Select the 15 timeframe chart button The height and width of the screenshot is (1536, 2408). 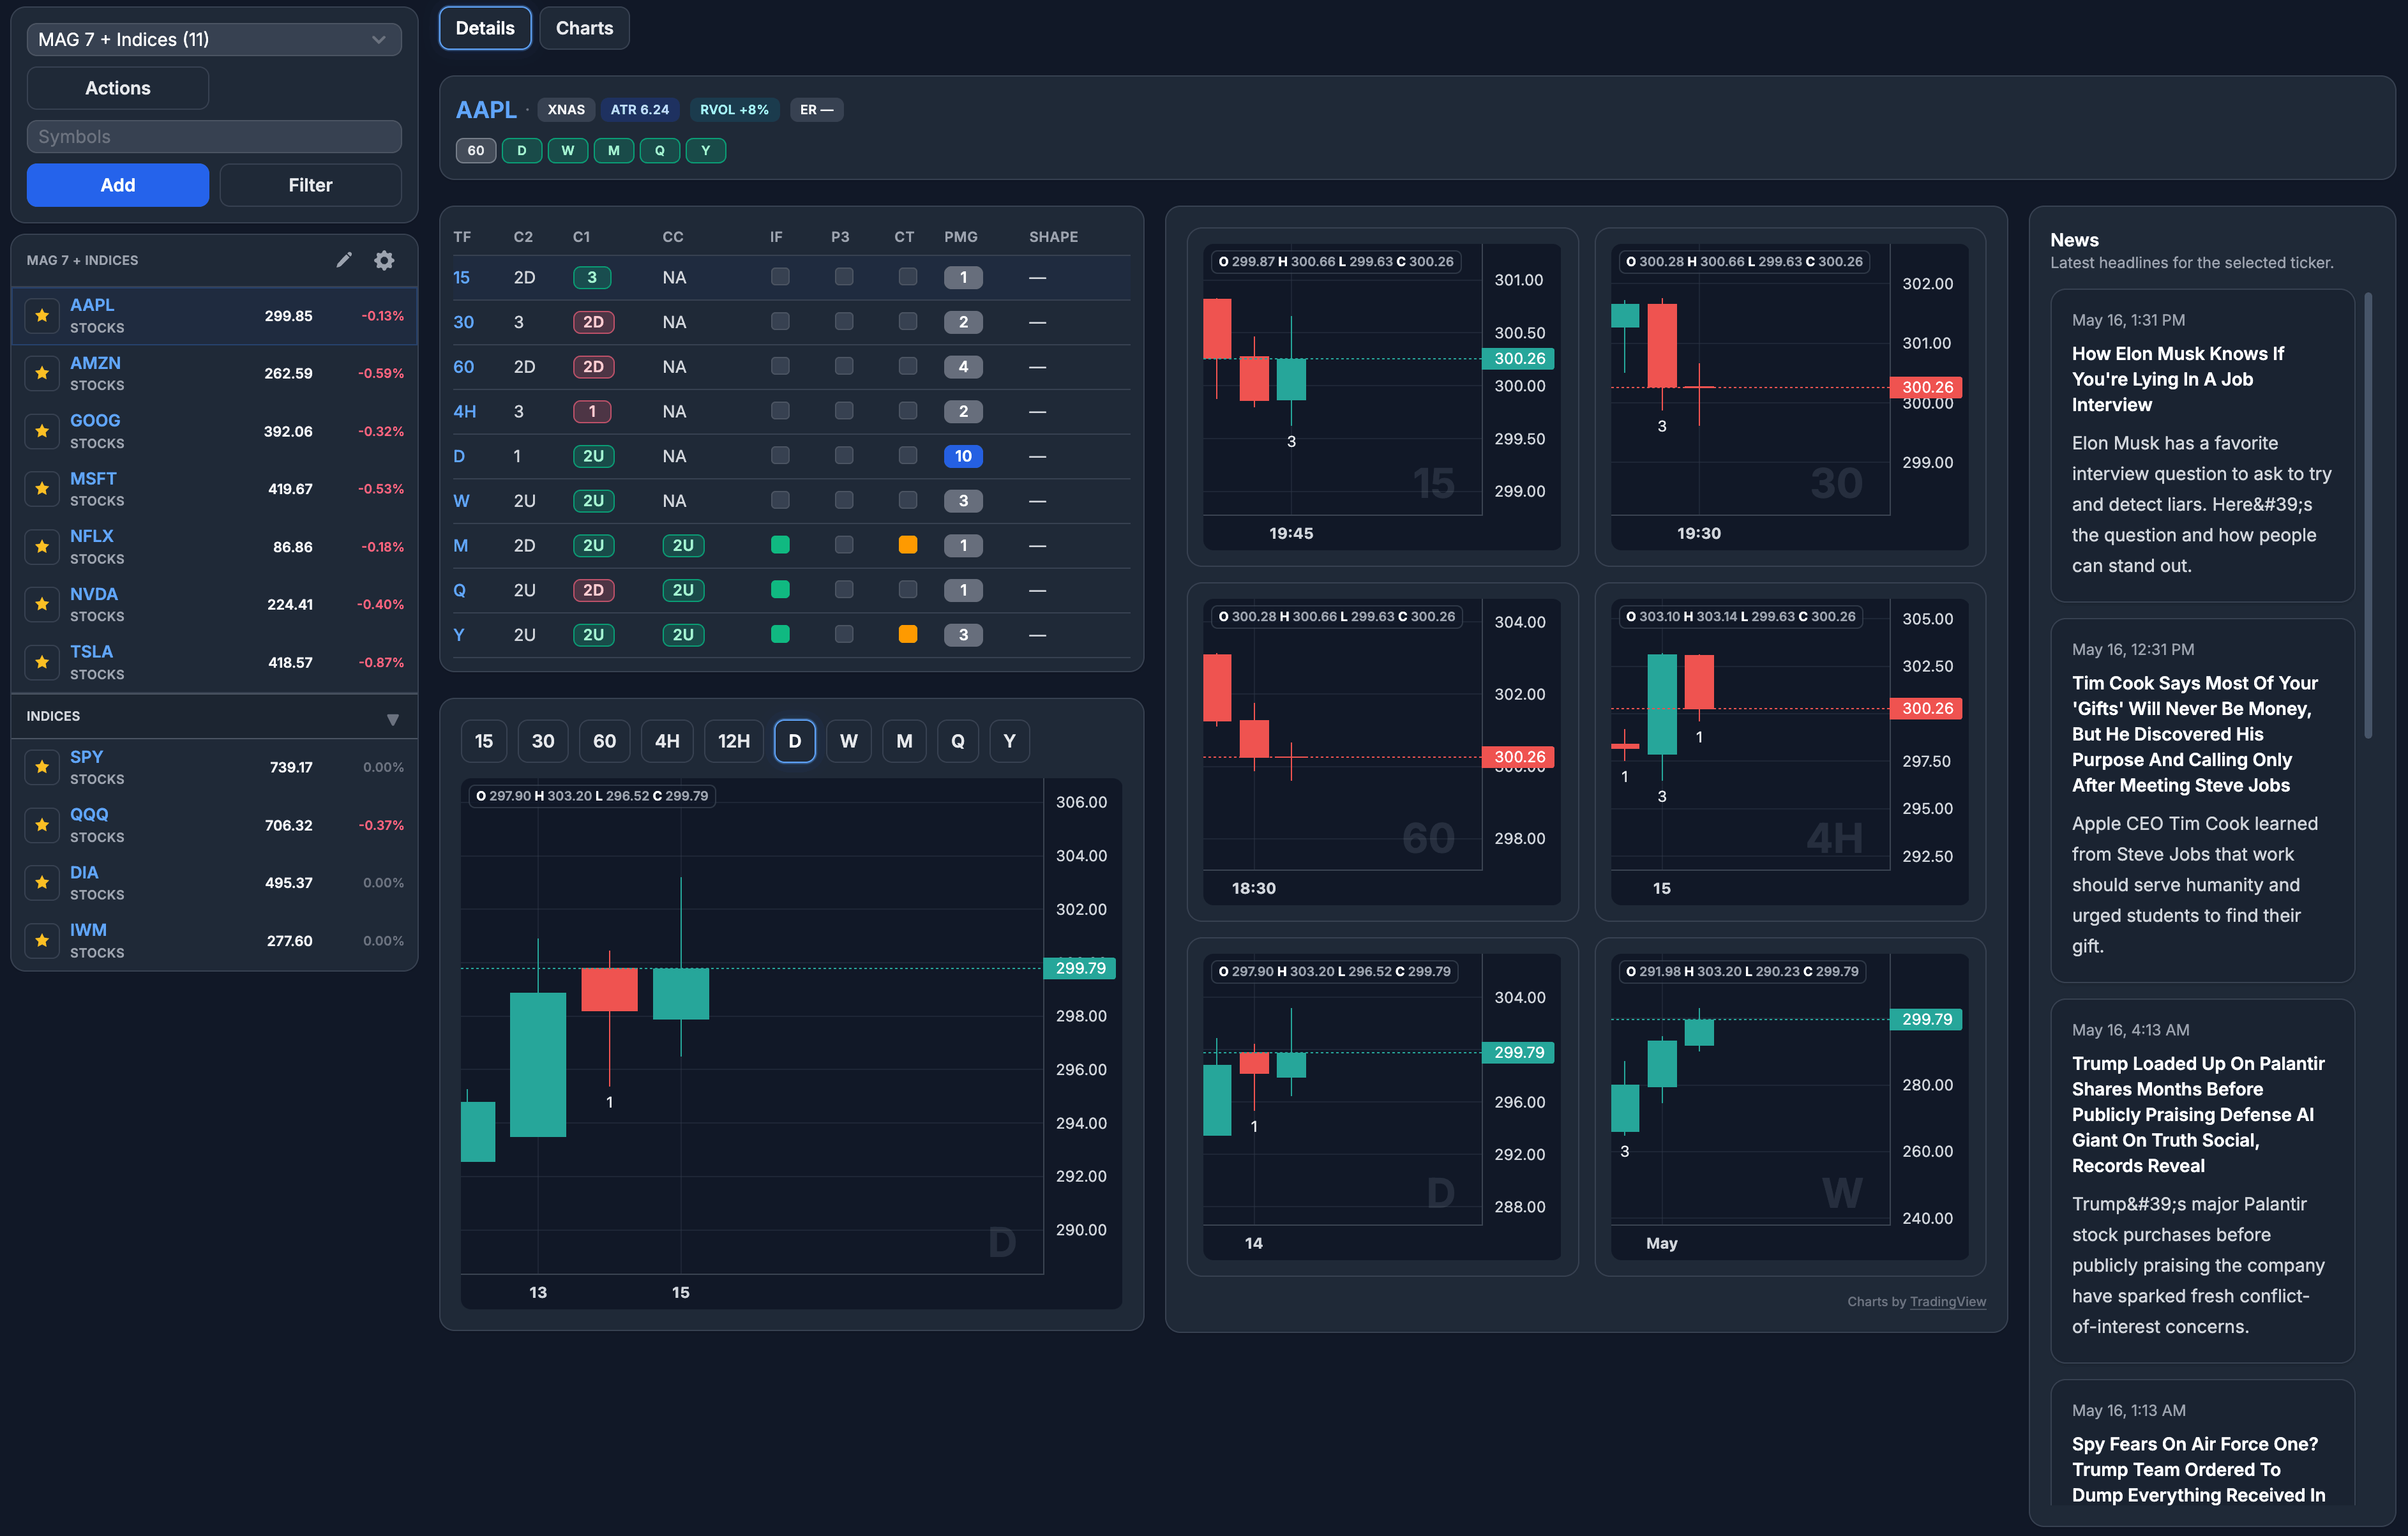(484, 741)
